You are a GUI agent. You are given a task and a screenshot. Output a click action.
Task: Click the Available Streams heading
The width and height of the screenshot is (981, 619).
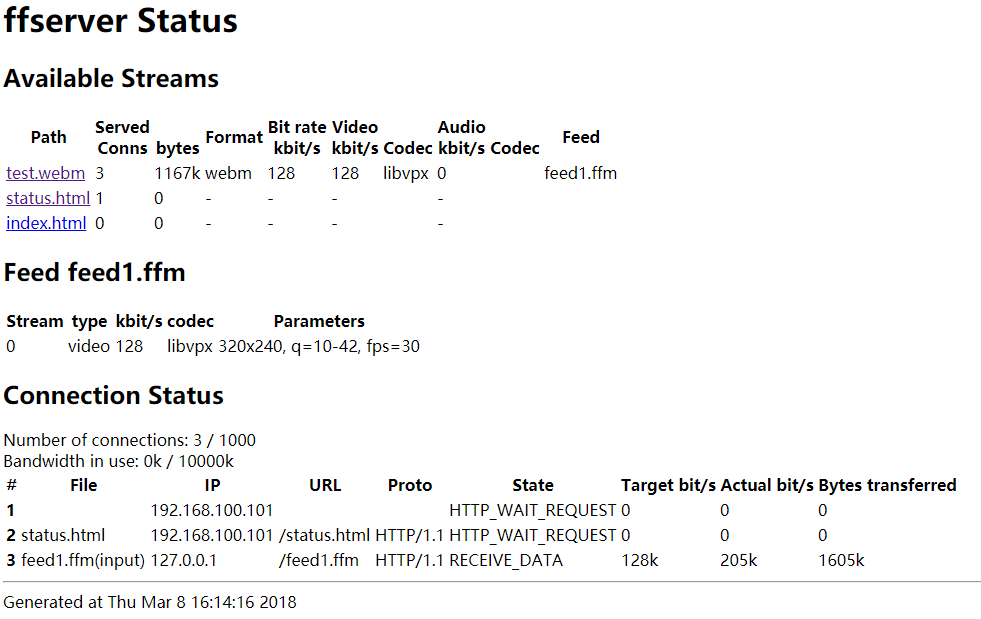pyautogui.click(x=111, y=78)
